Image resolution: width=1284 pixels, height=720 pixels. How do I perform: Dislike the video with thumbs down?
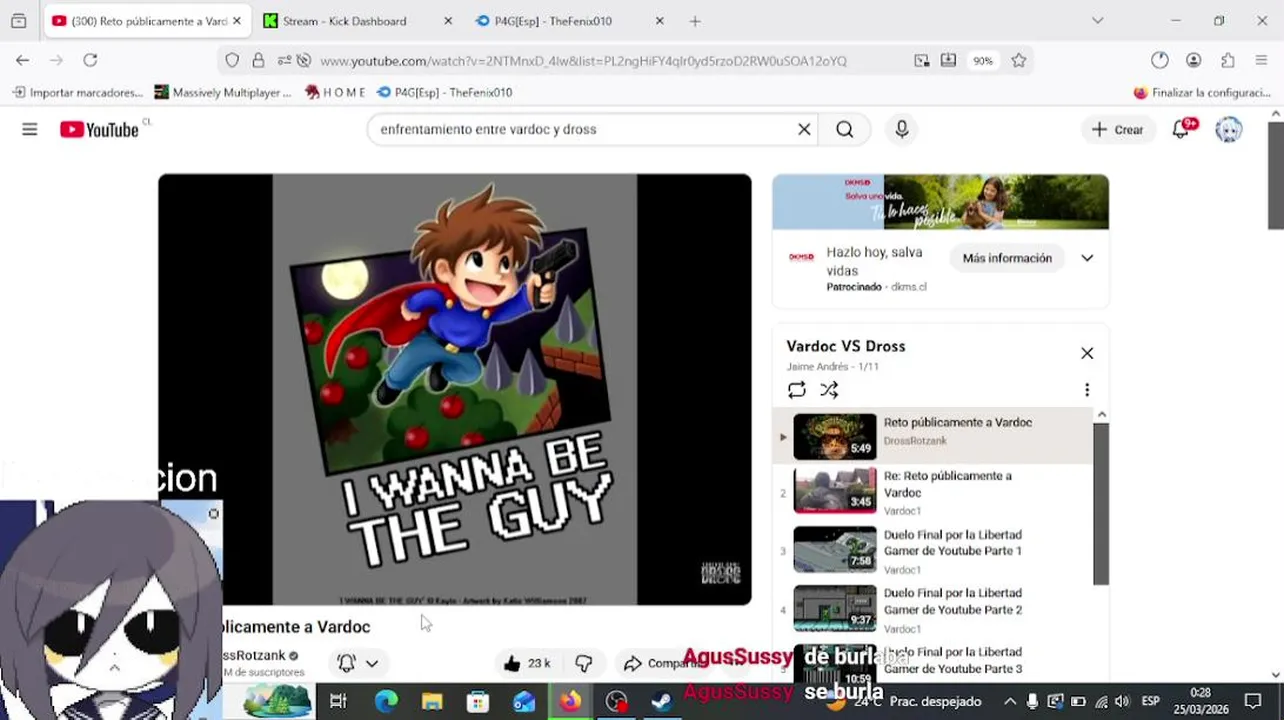click(584, 663)
